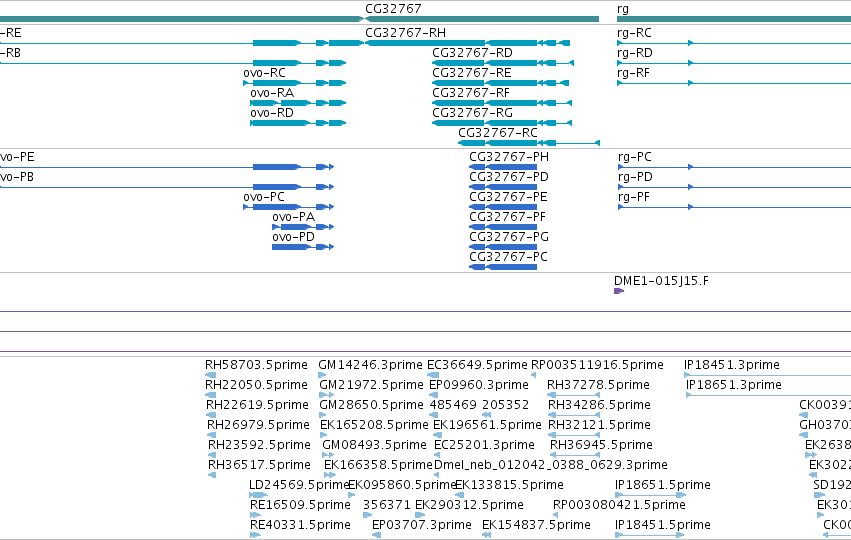Click the RP003080421.5prime EST label

[619, 505]
